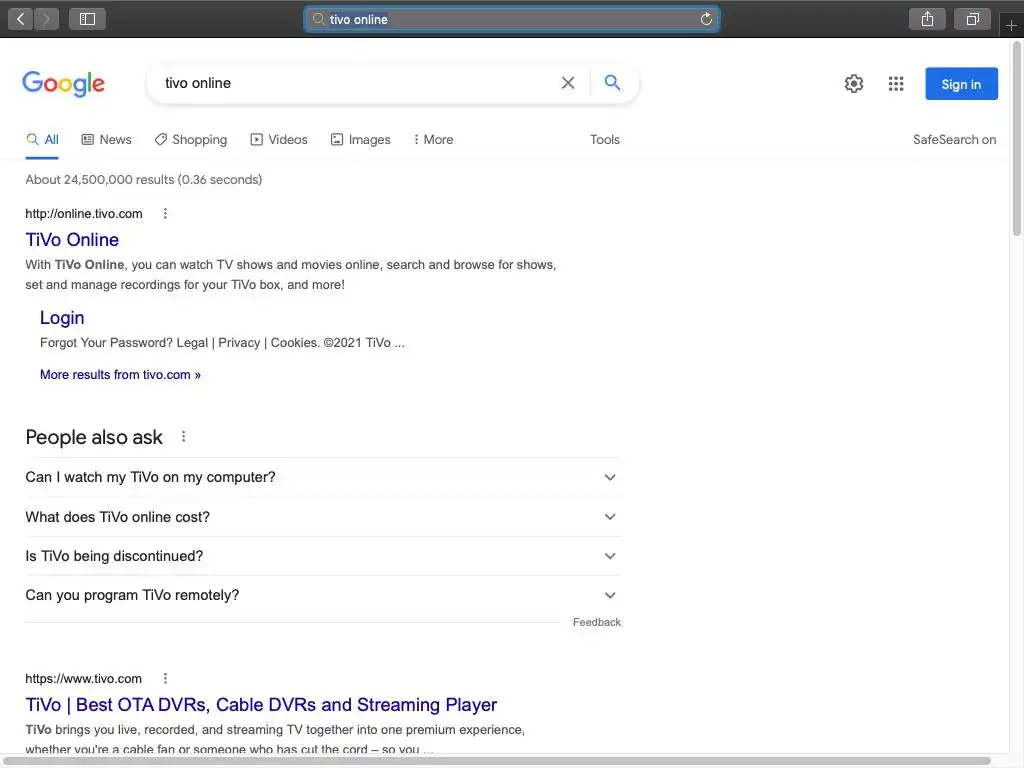Open the browser share button
Viewport: 1024px width, 768px height.
[927, 19]
